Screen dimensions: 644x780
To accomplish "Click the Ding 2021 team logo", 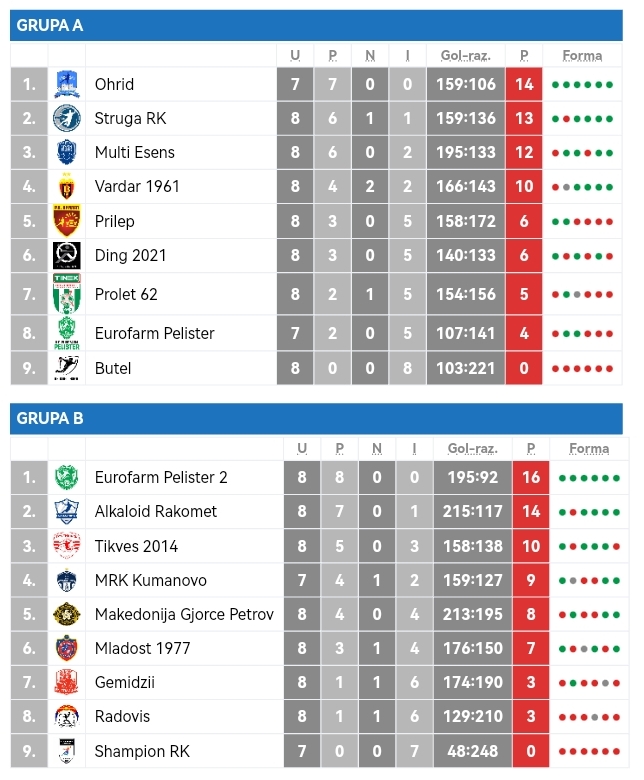I will tap(66, 255).
